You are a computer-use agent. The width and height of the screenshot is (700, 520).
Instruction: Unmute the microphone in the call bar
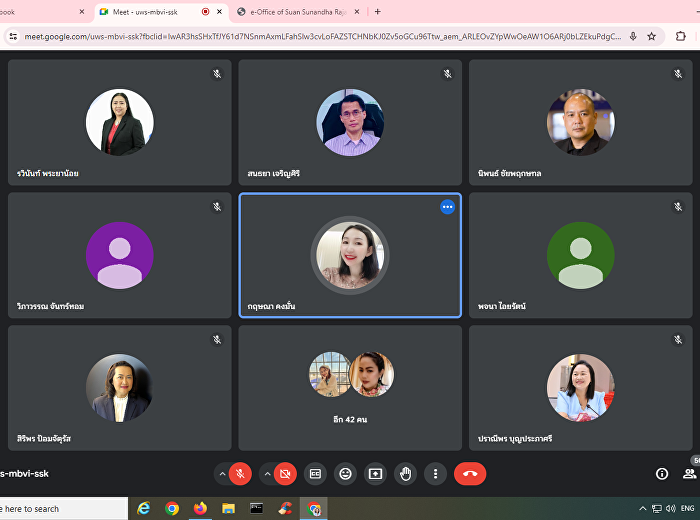click(239, 474)
